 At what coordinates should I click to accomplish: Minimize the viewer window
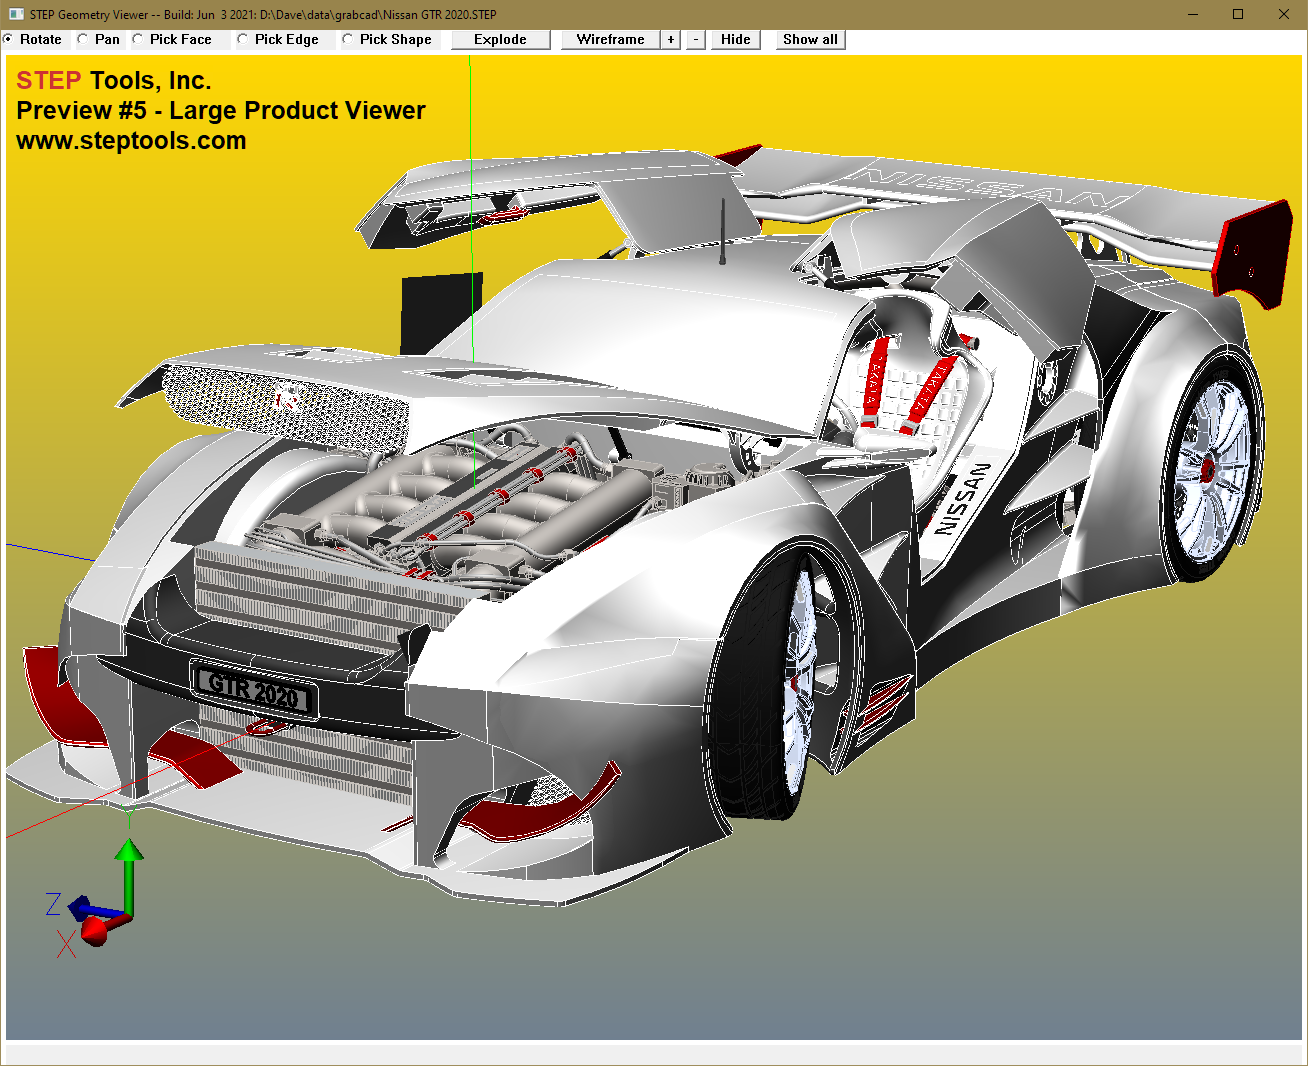(1194, 14)
